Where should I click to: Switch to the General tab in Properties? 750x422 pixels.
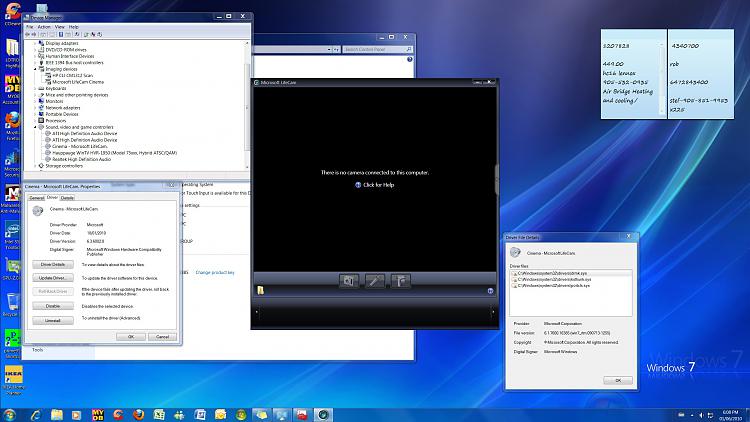(36, 198)
